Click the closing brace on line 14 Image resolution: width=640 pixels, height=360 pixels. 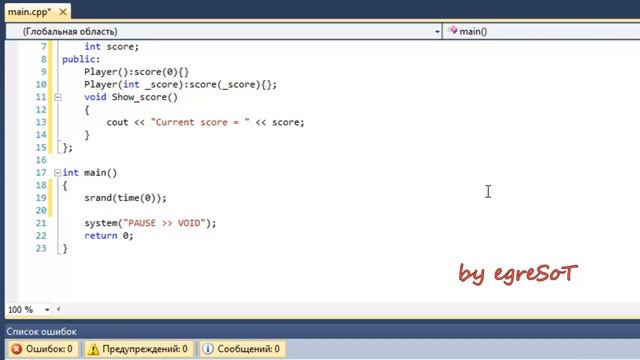[87, 135]
